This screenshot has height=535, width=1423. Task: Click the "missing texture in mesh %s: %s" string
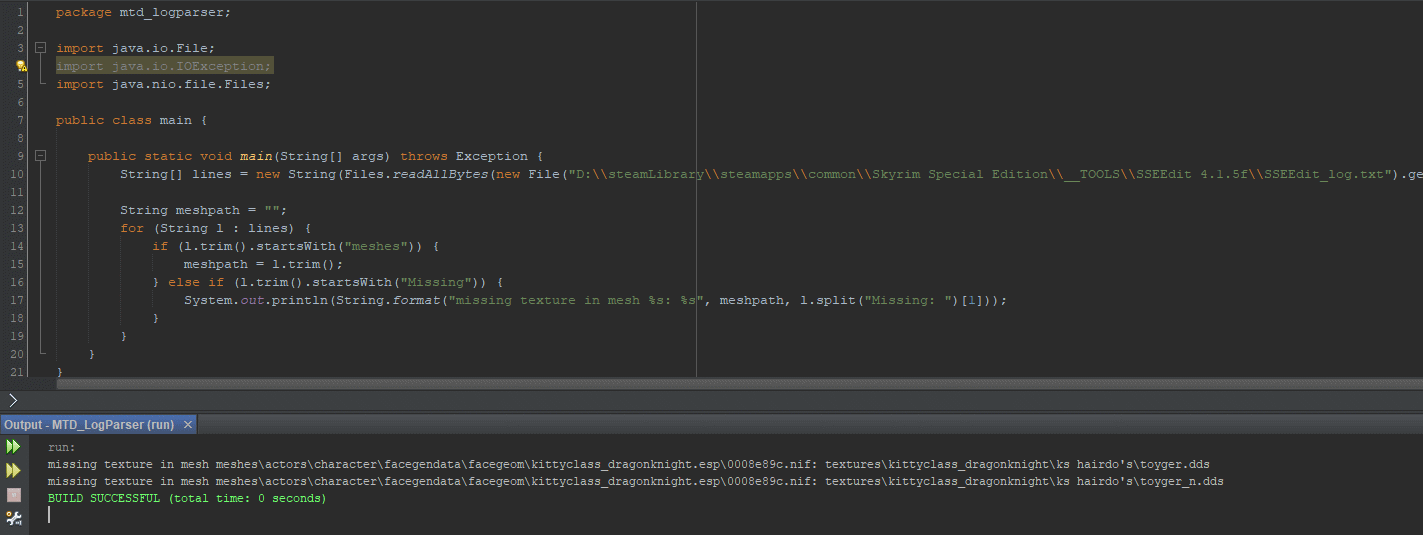[x=576, y=300]
